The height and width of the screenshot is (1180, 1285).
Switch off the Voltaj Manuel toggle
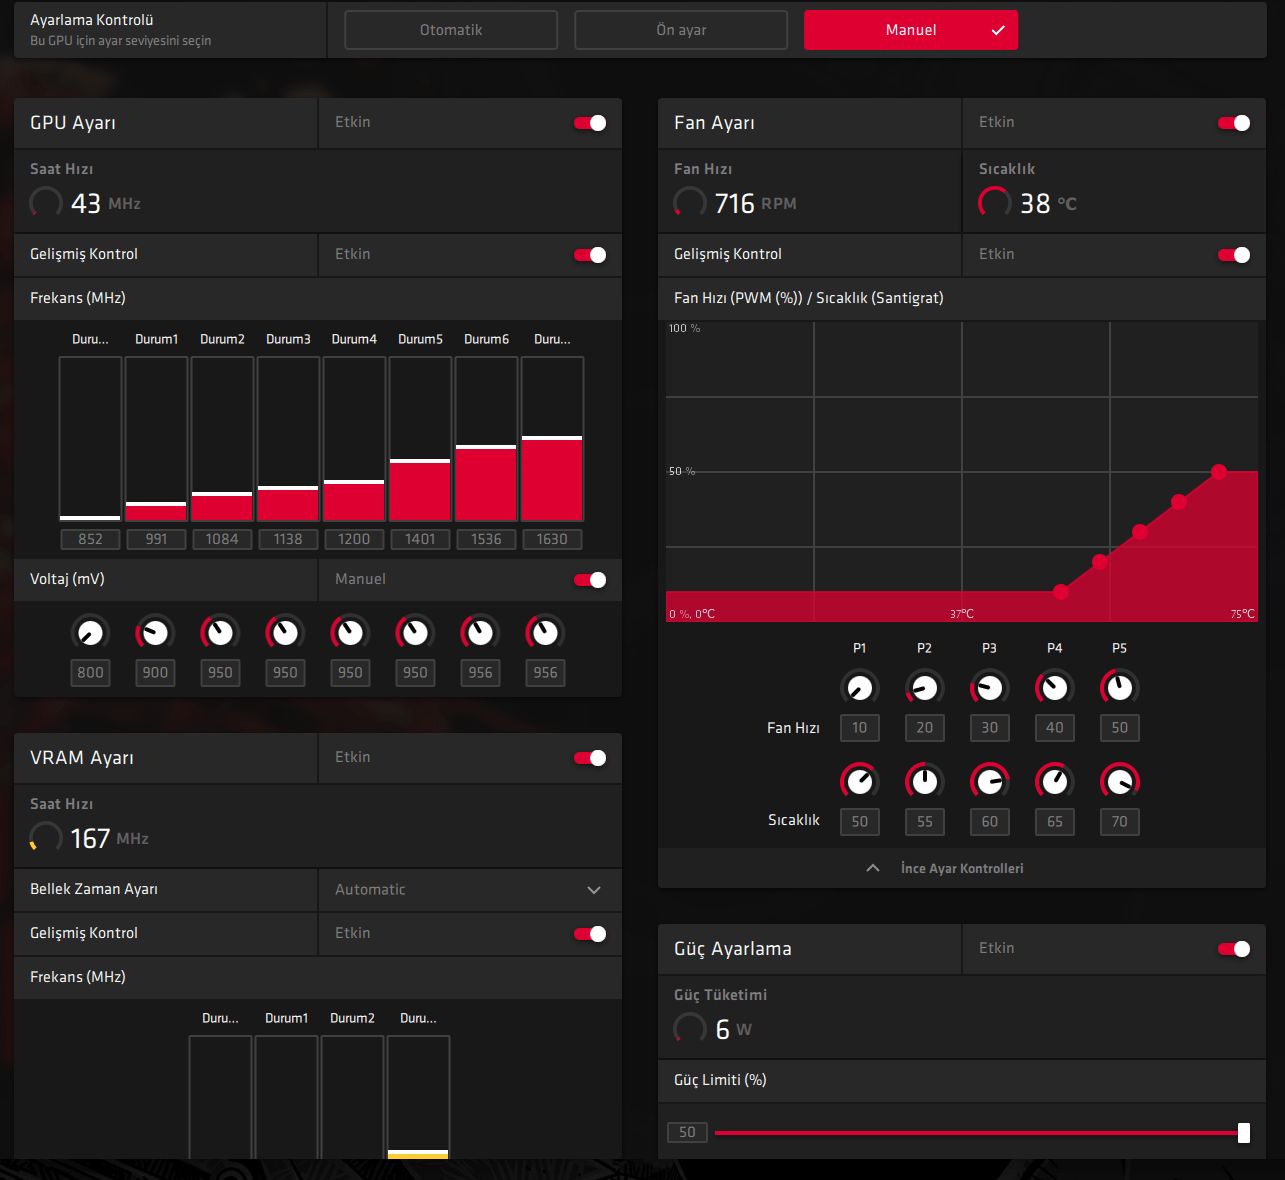pyautogui.click(x=590, y=580)
